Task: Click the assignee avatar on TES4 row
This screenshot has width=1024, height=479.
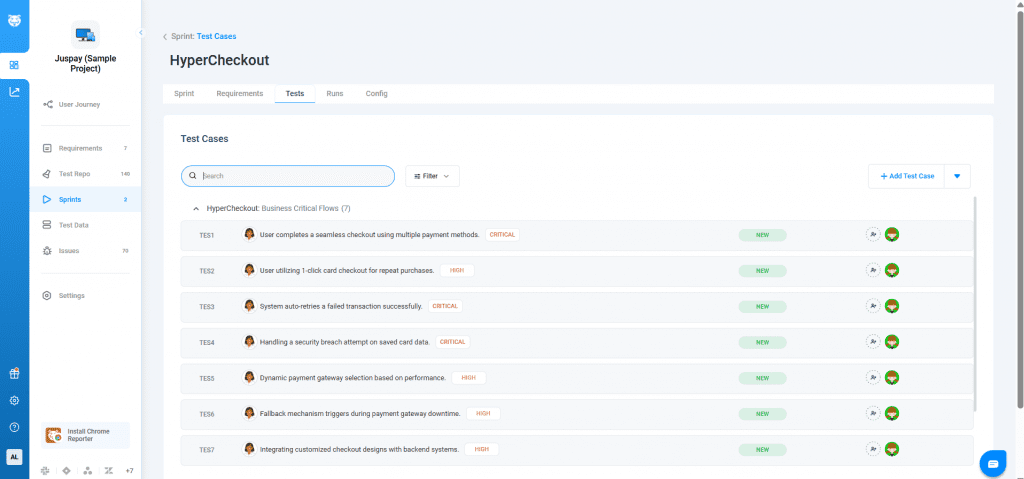Action: [892, 342]
